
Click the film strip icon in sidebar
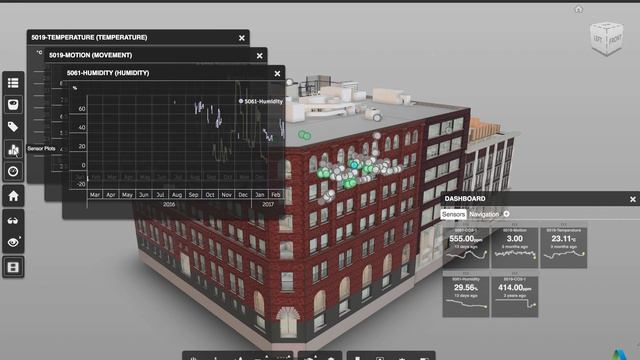(13, 267)
